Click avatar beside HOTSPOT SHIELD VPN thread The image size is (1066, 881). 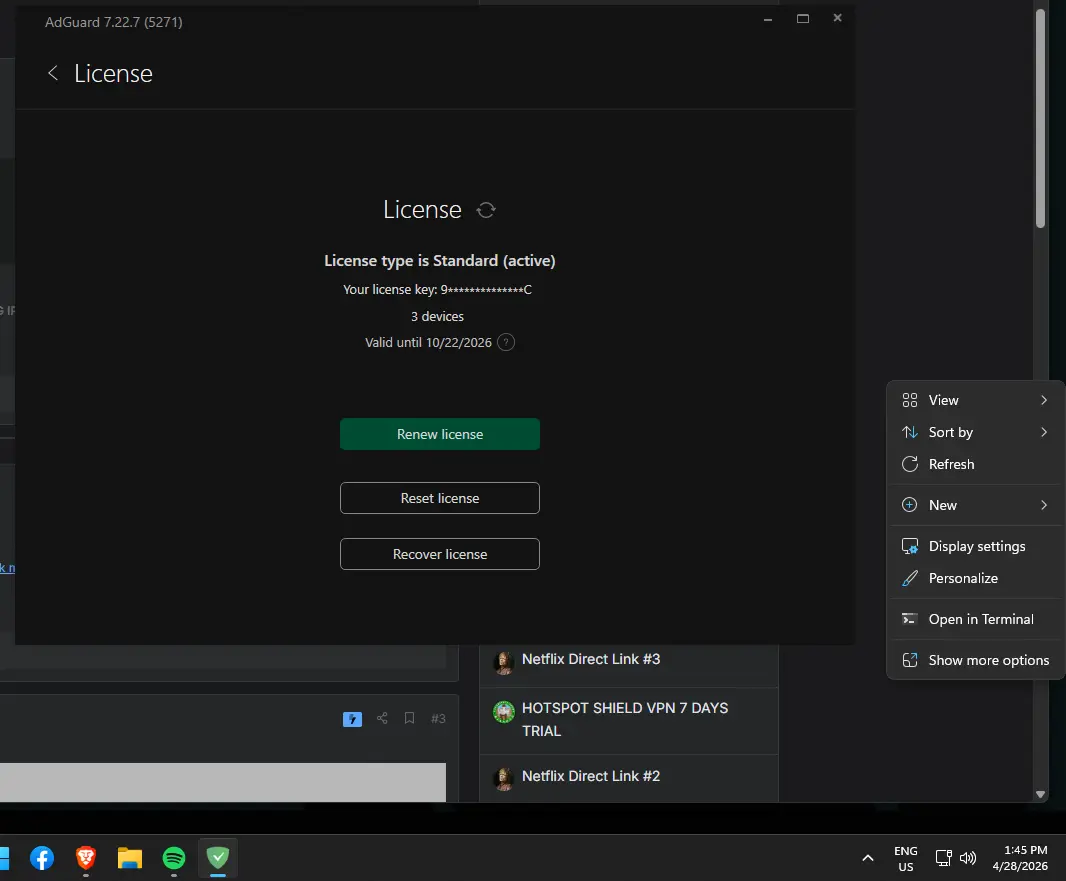[x=504, y=712]
